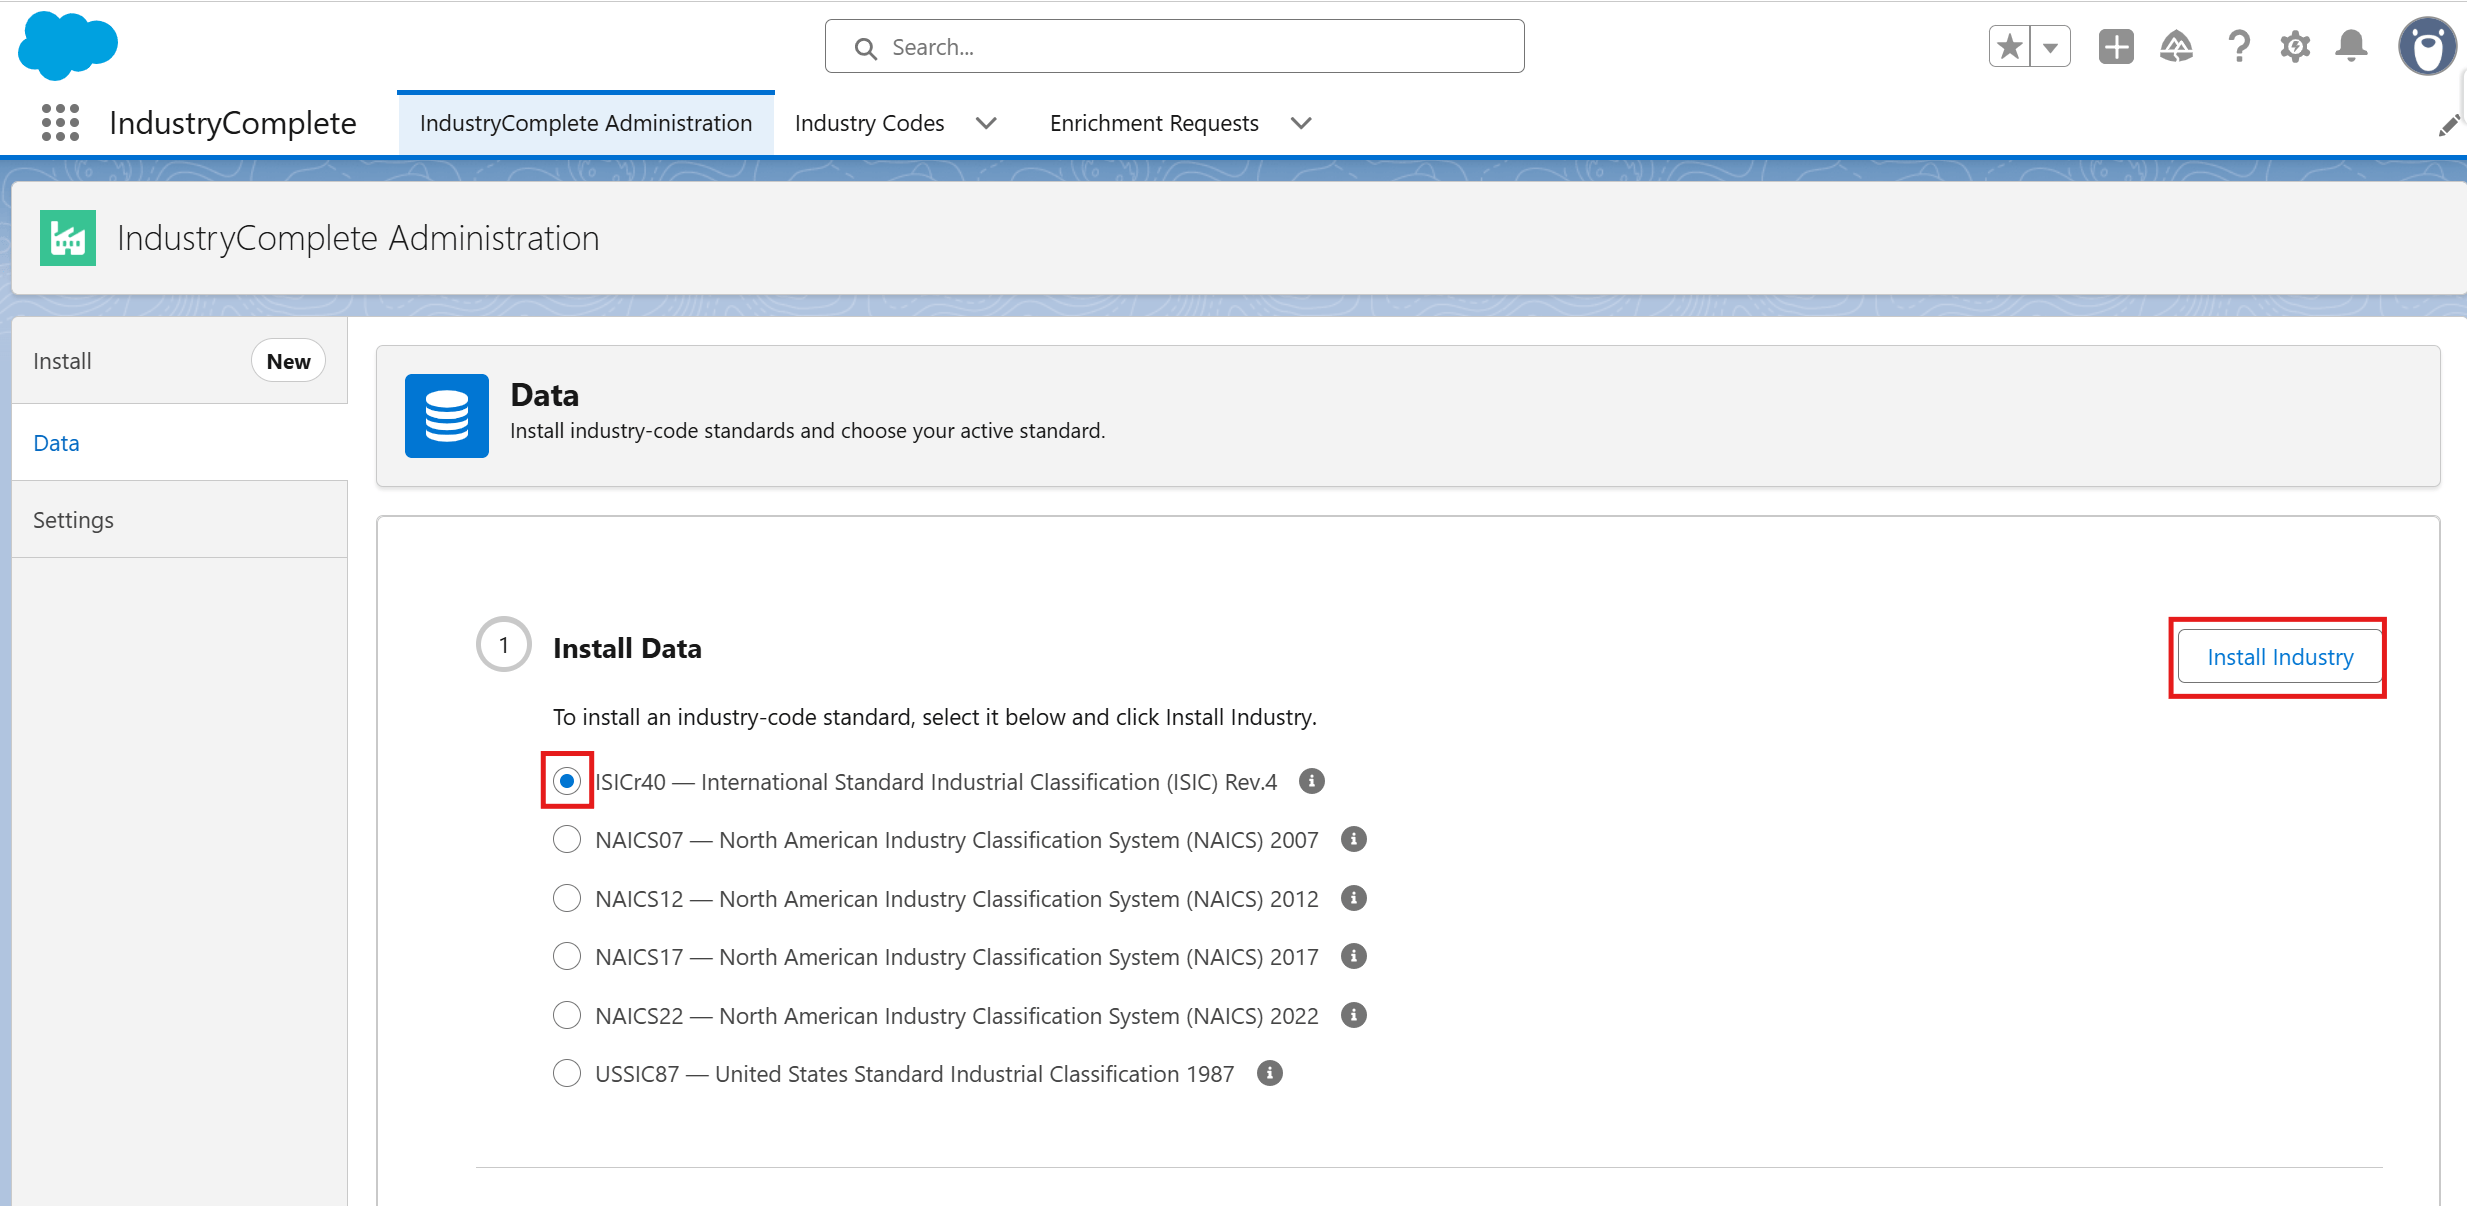
Task: Click the edit navigation pencil icon
Action: [2449, 125]
